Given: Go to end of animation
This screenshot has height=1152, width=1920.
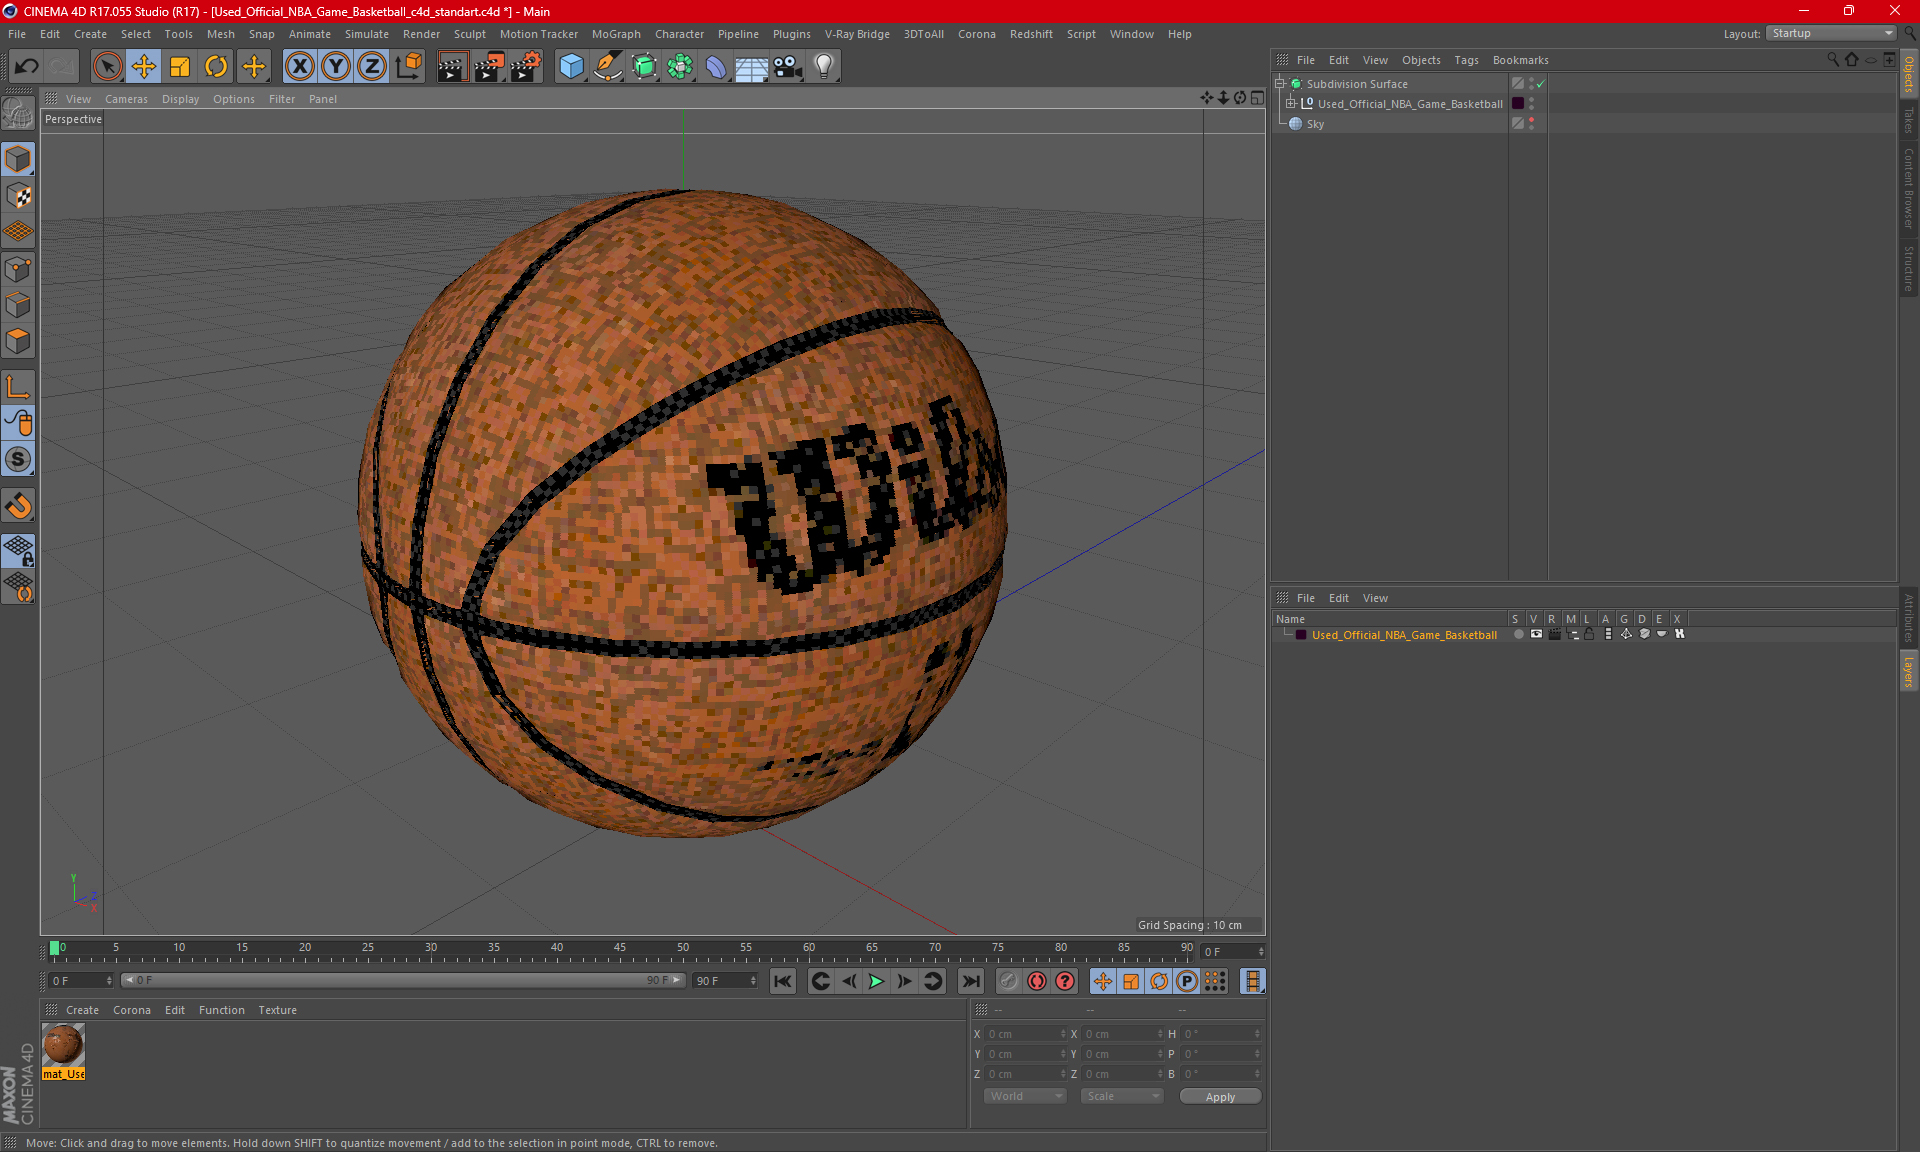Looking at the screenshot, I should [x=971, y=981].
